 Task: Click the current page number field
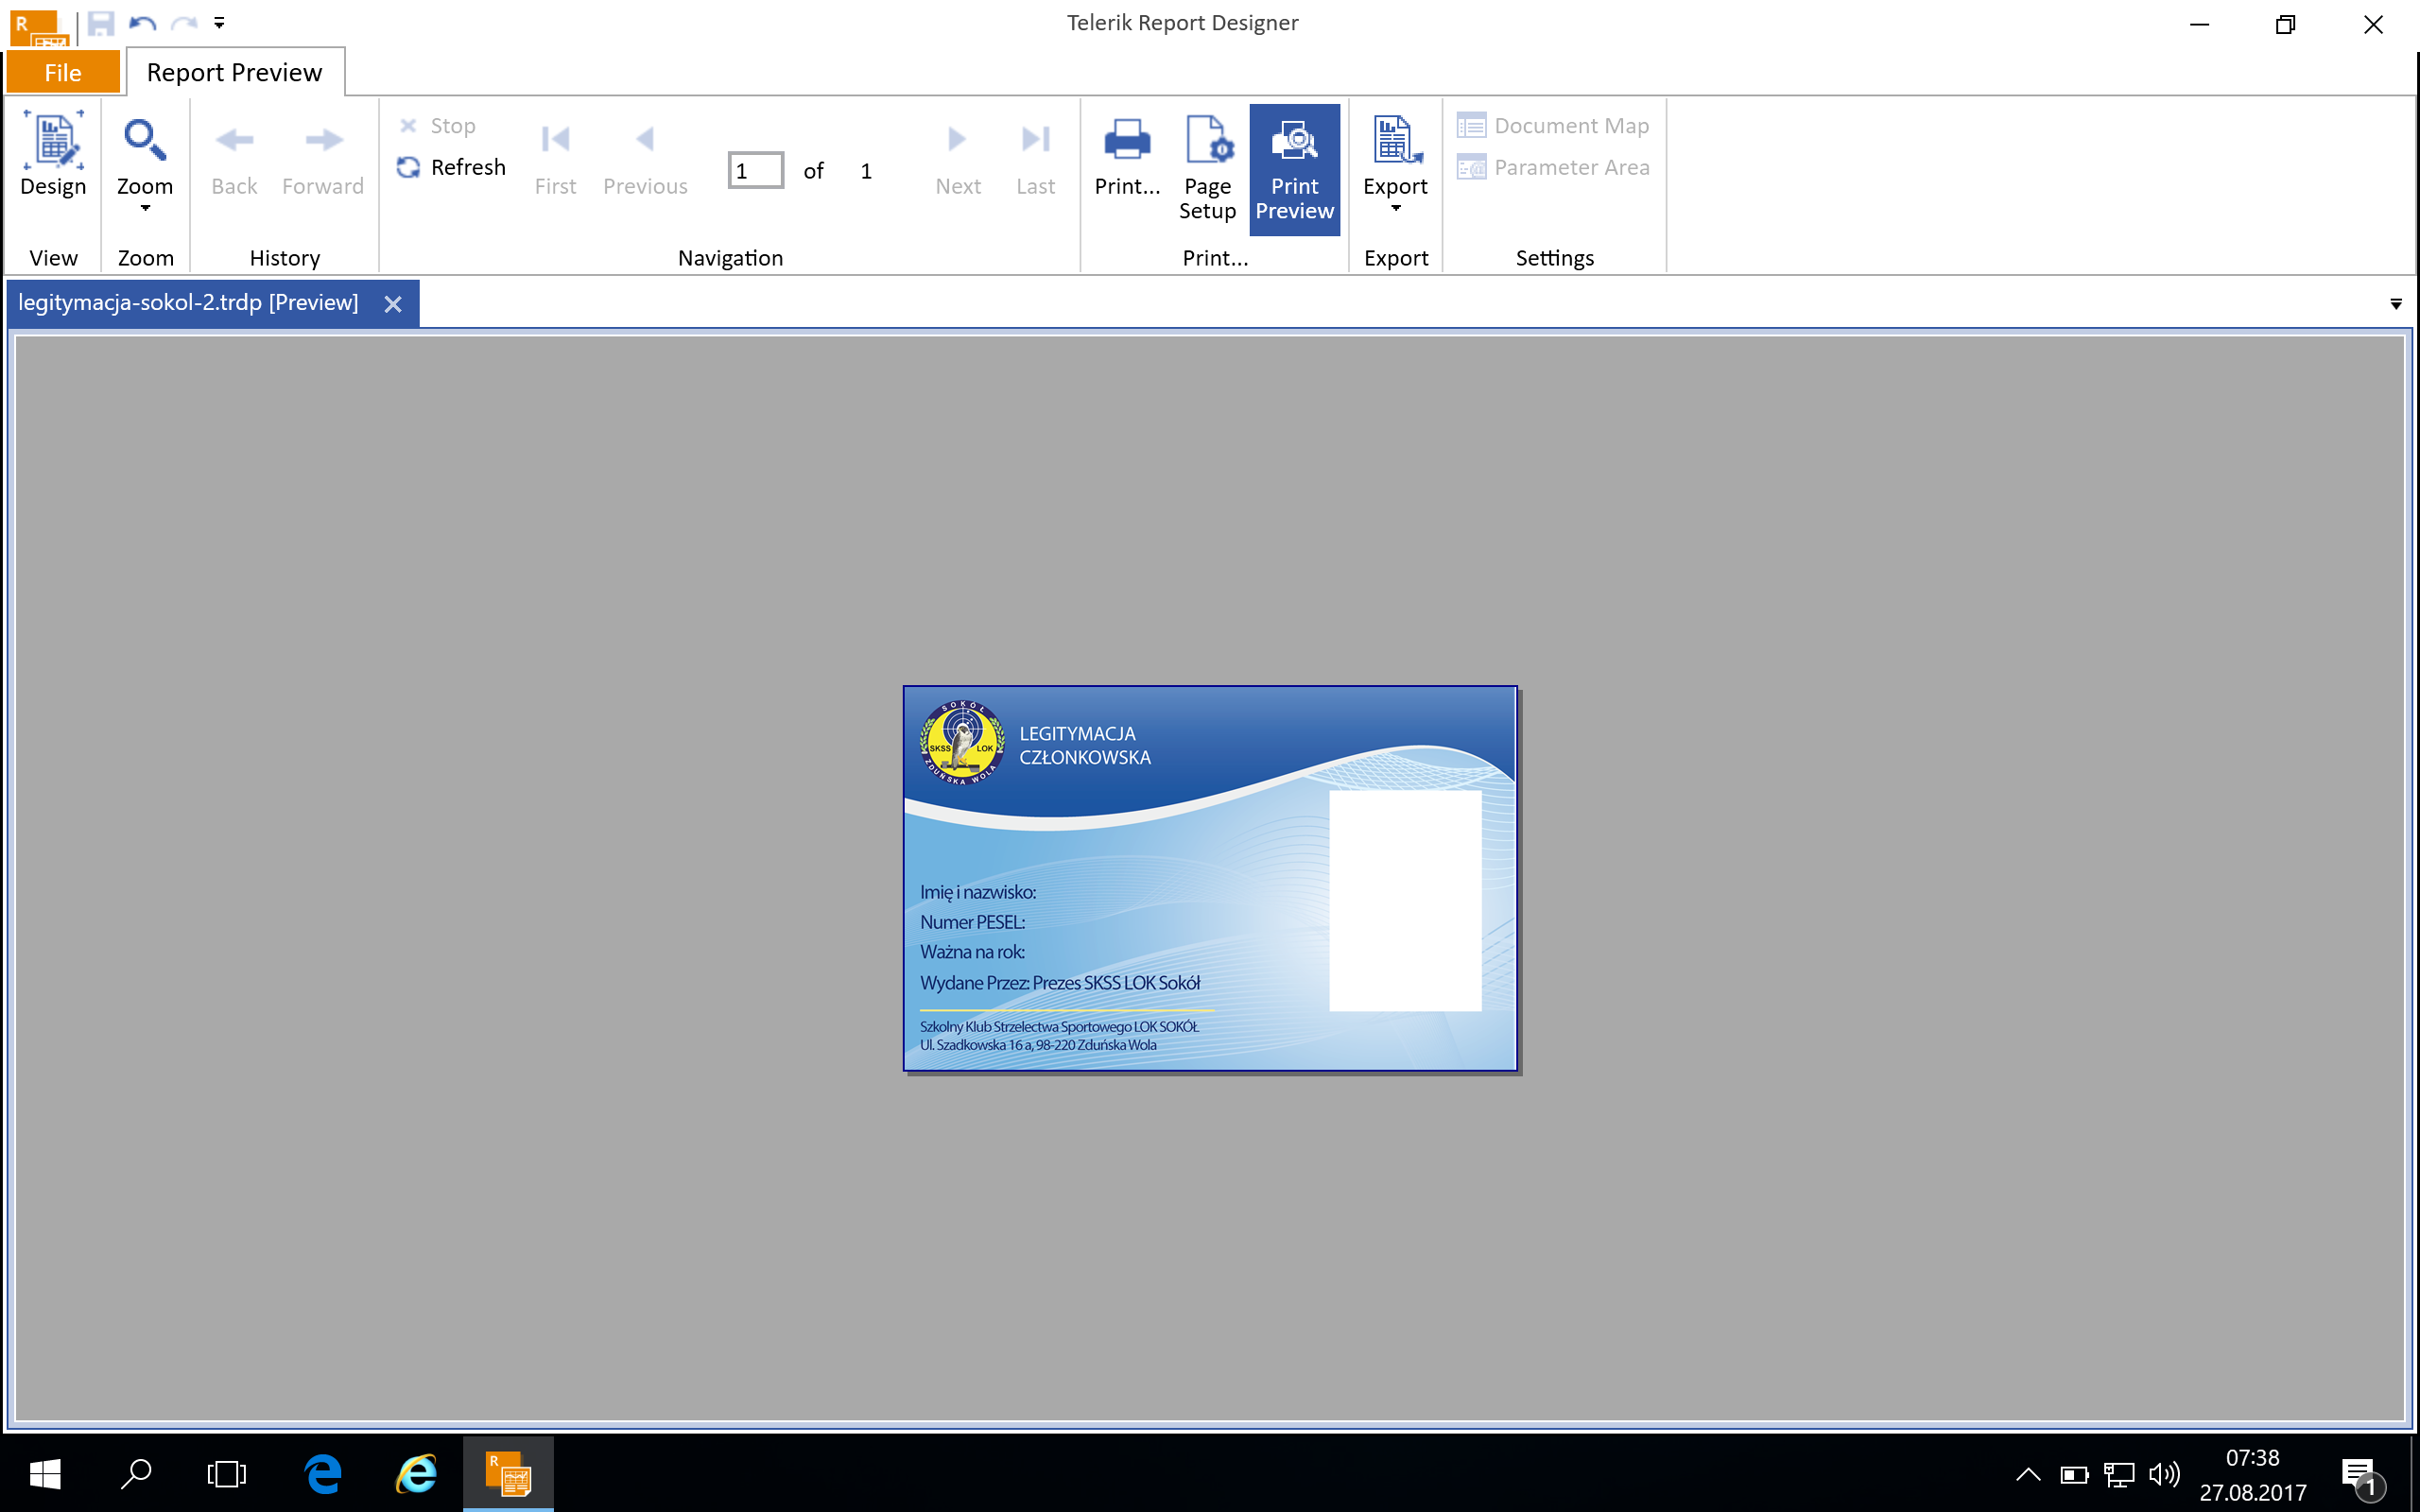click(755, 171)
